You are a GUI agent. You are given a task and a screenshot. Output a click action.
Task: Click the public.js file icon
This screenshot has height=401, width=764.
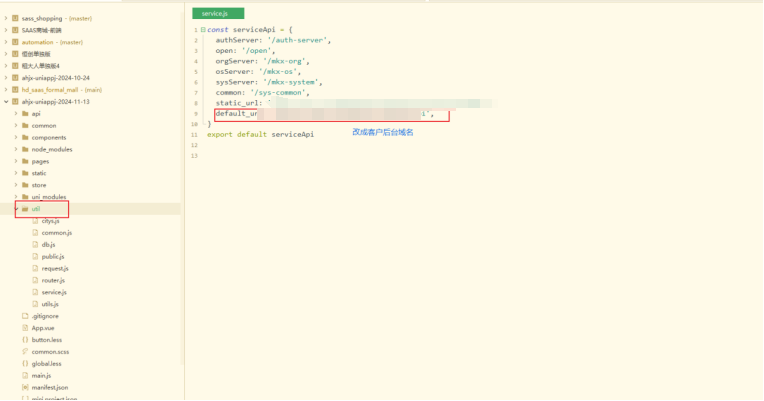coord(35,256)
